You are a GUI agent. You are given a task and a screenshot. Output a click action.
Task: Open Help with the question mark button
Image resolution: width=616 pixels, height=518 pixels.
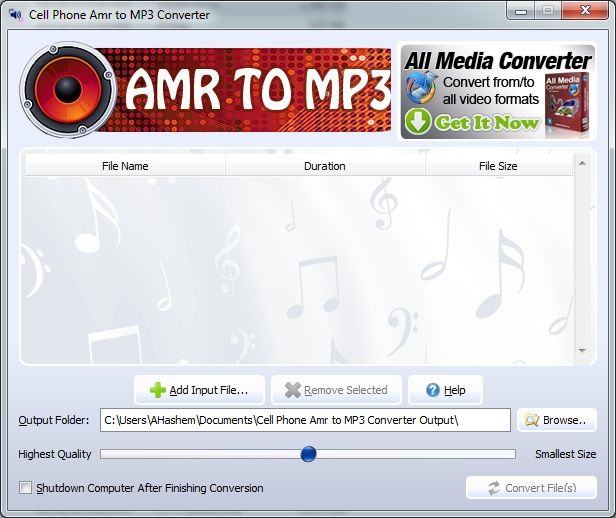[446, 390]
